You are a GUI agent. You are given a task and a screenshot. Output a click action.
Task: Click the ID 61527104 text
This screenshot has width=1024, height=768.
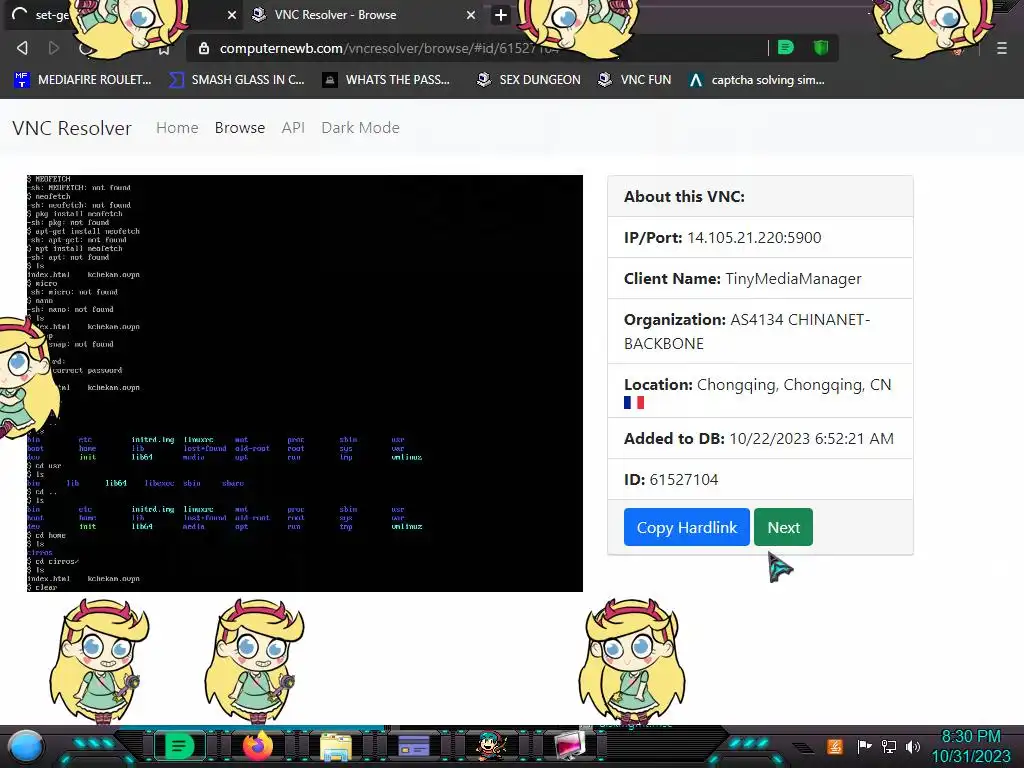tap(671, 479)
